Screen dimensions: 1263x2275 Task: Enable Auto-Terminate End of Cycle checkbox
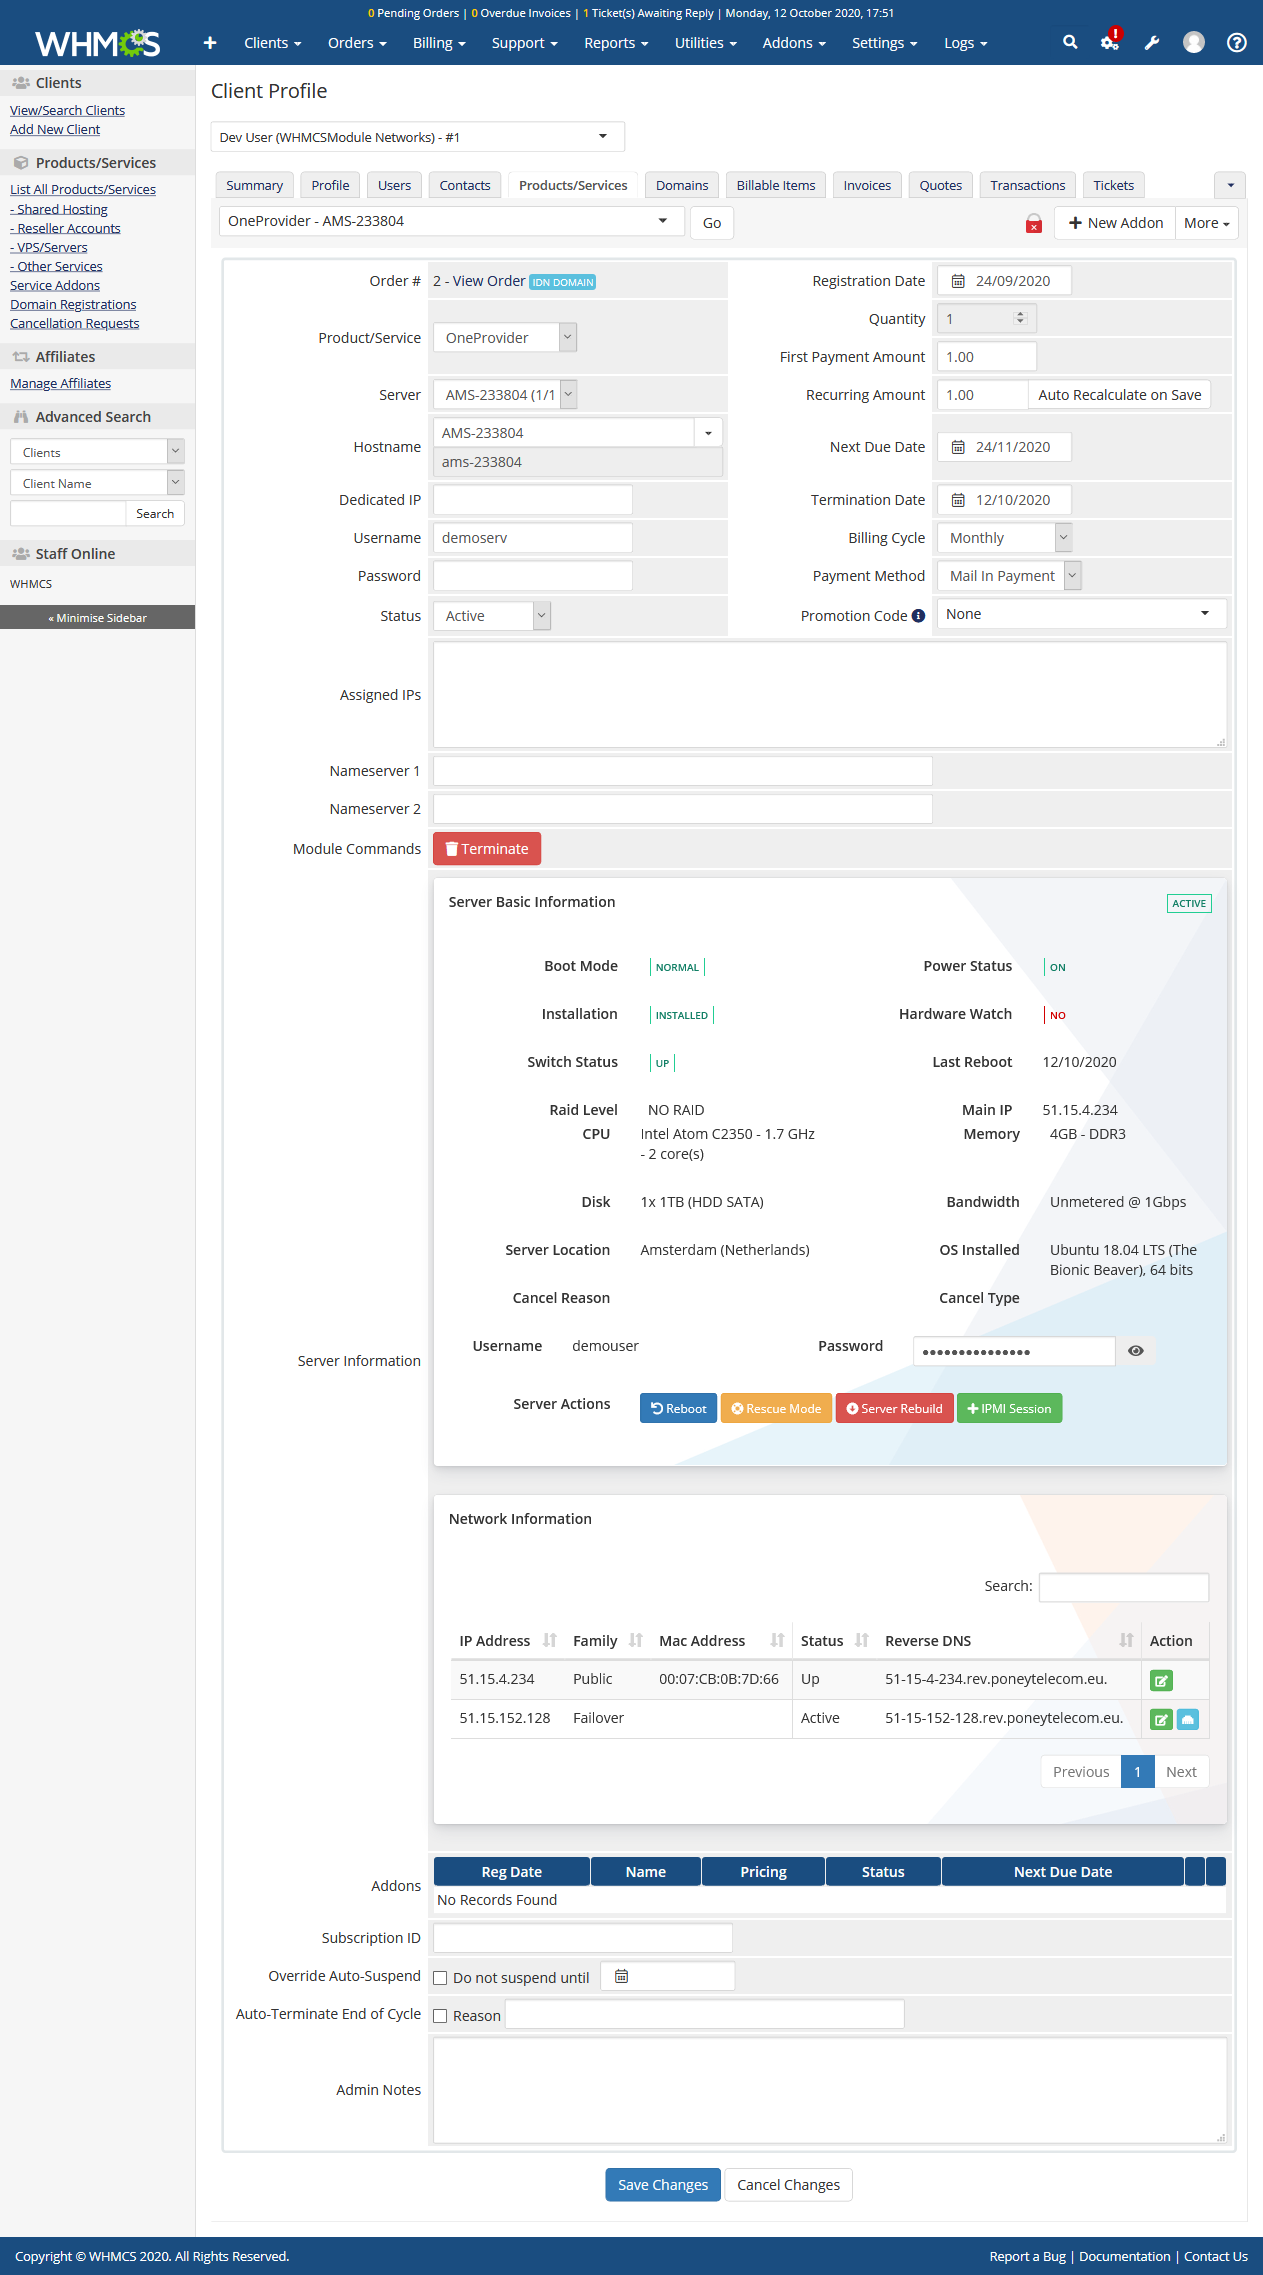pos(440,2016)
